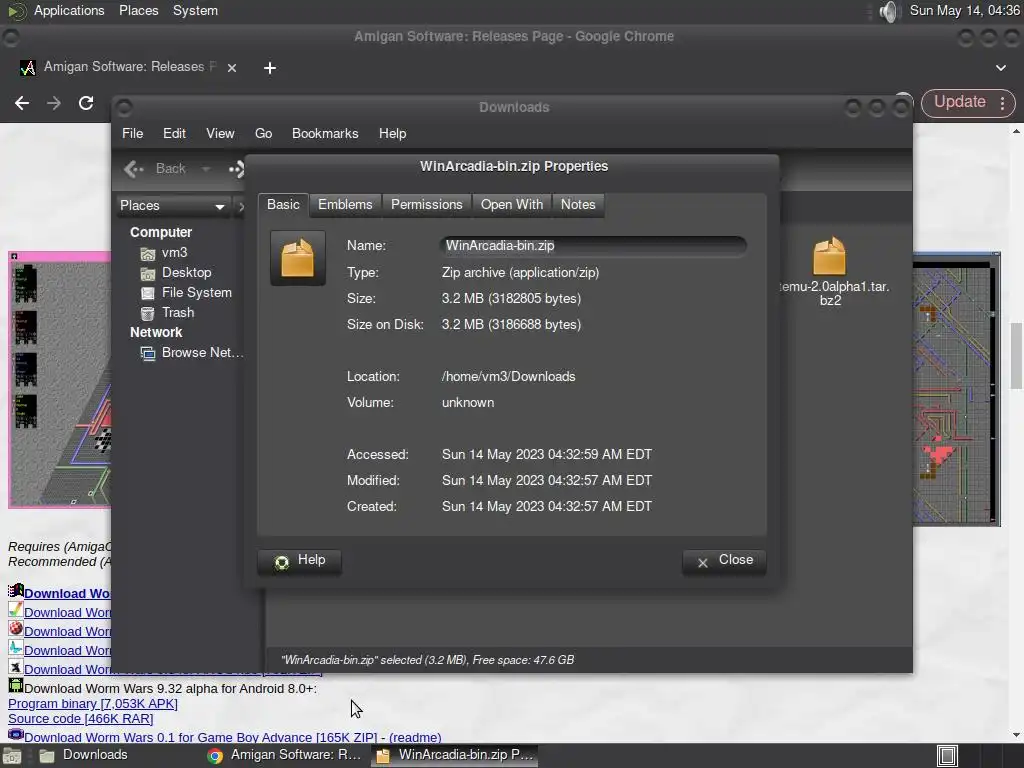Click the Amigan Software tab favicon
This screenshot has width=1024, height=768.
[27, 67]
